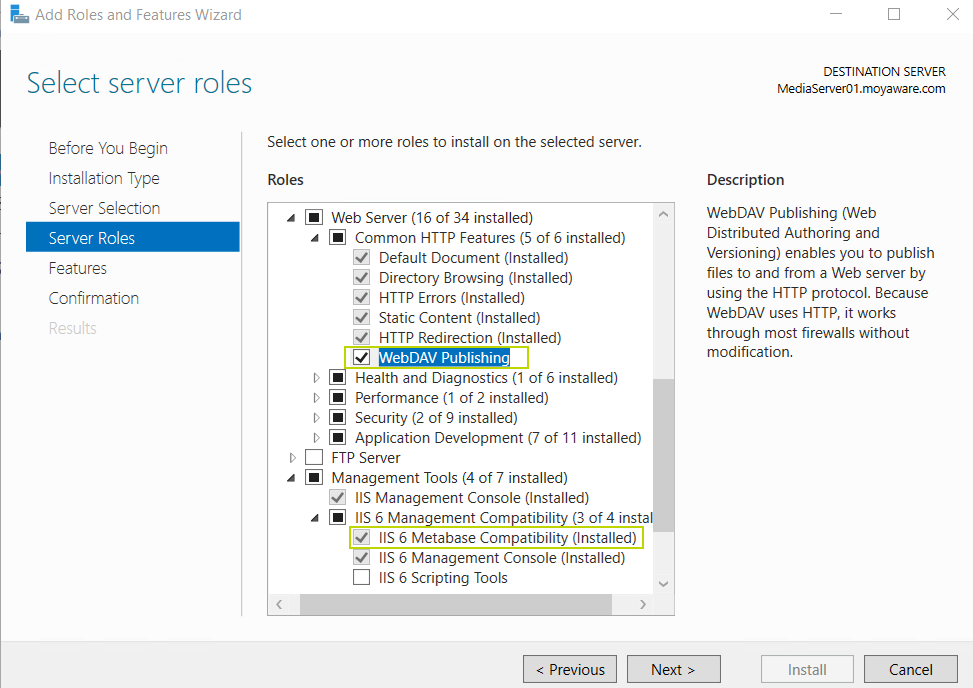
Task: Check the FTP Server checkbox
Action: (314, 458)
